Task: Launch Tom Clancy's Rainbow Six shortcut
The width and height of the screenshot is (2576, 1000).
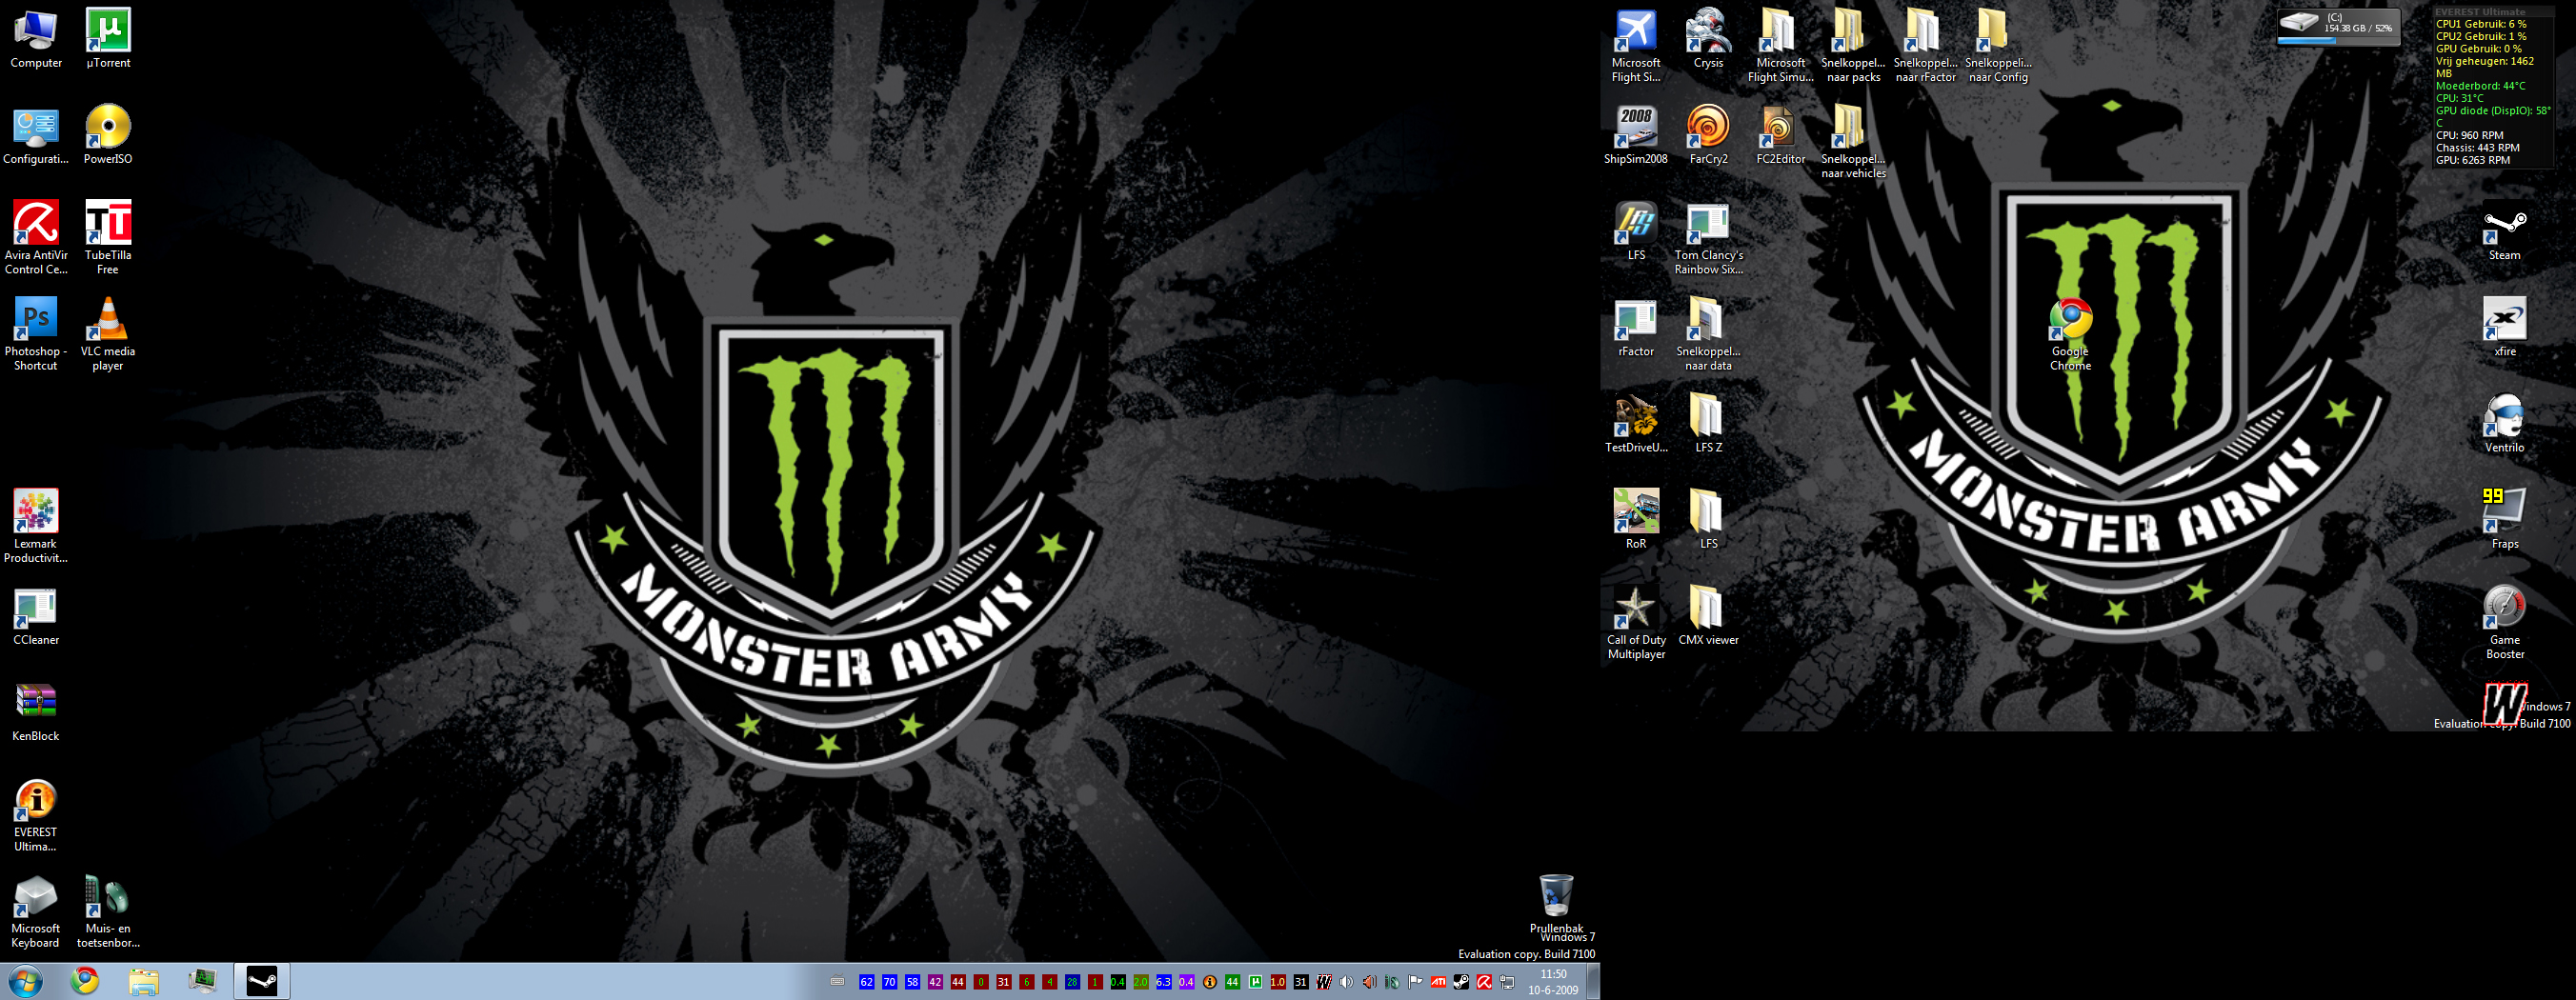Action: (1708, 238)
